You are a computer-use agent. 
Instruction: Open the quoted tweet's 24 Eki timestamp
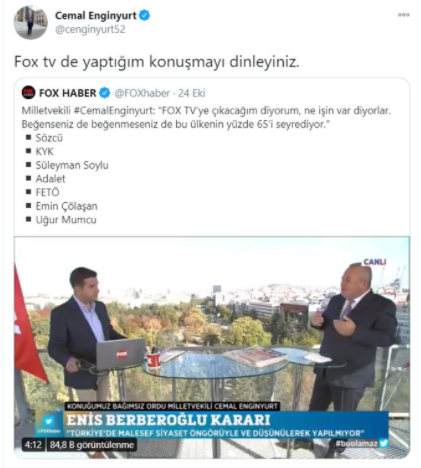point(192,93)
